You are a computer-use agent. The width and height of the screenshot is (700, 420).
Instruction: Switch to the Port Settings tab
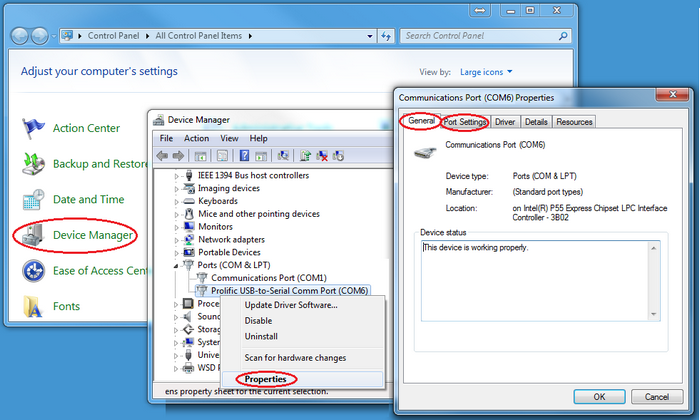pos(465,122)
